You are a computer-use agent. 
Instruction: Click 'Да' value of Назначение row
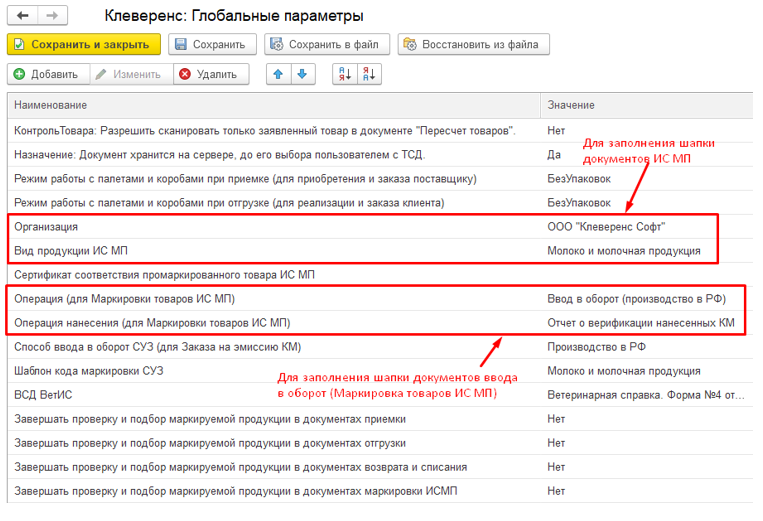click(554, 155)
